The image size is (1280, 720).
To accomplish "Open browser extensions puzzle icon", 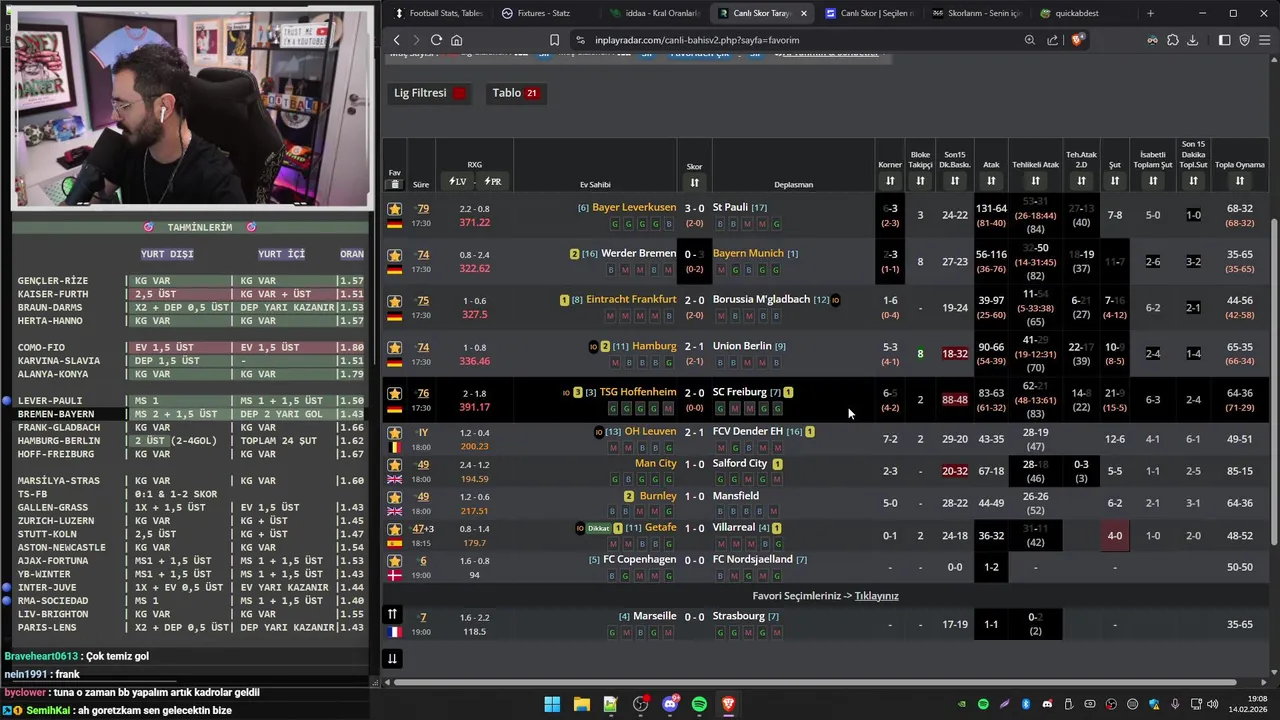I will [1173, 40].
